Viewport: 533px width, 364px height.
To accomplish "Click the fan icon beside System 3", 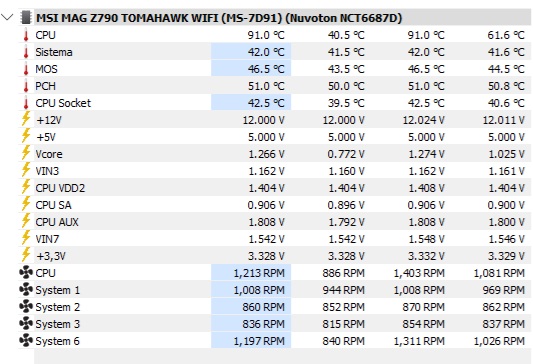I will tap(26, 324).
